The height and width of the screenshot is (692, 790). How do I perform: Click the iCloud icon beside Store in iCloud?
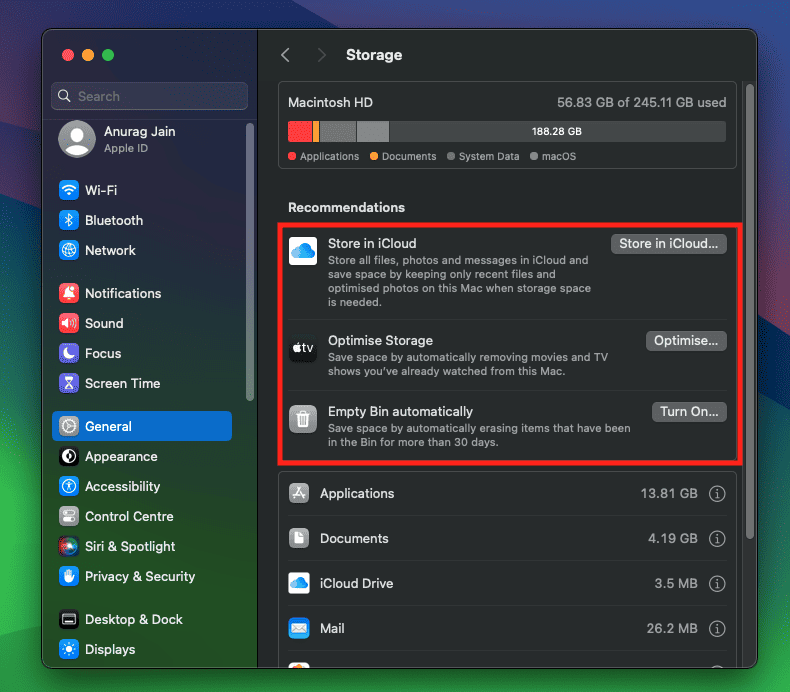coord(303,251)
